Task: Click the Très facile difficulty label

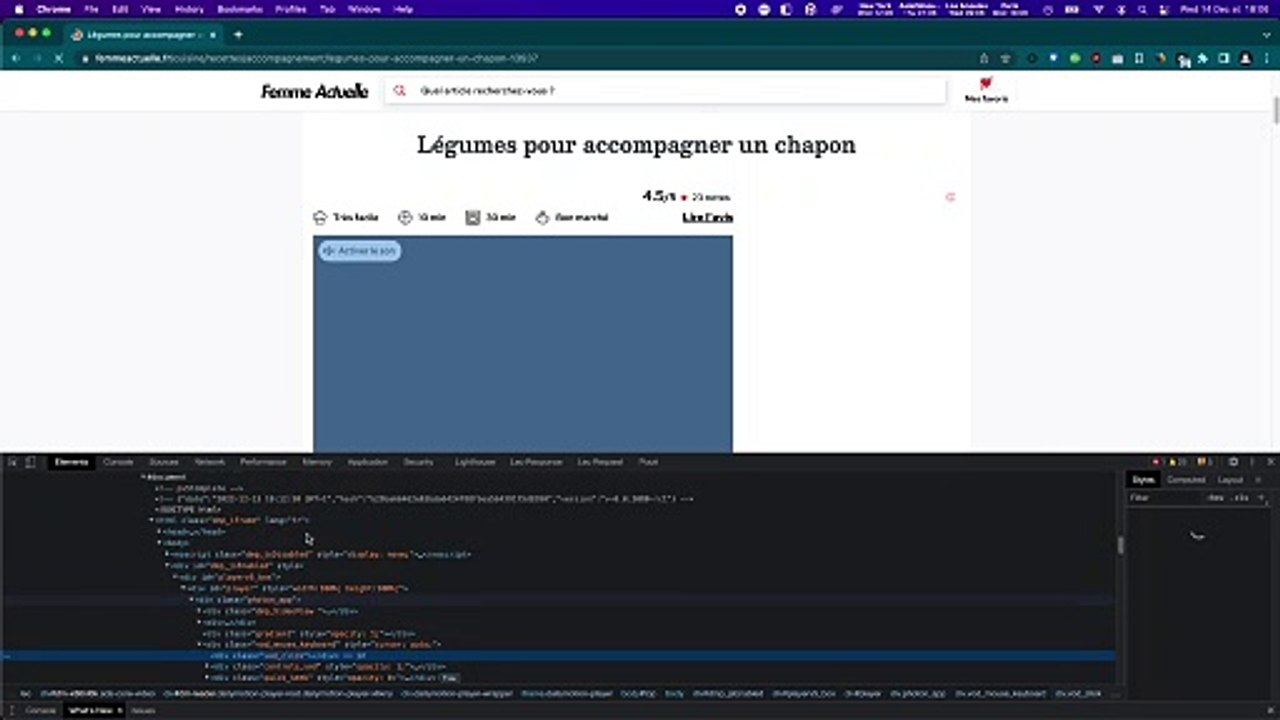Action: pos(356,217)
